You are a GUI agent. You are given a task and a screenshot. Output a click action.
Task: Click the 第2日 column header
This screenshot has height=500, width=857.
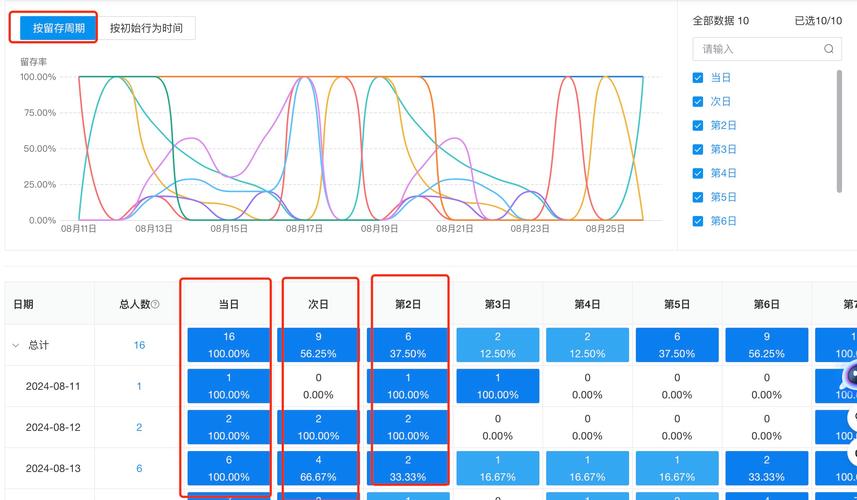point(408,304)
